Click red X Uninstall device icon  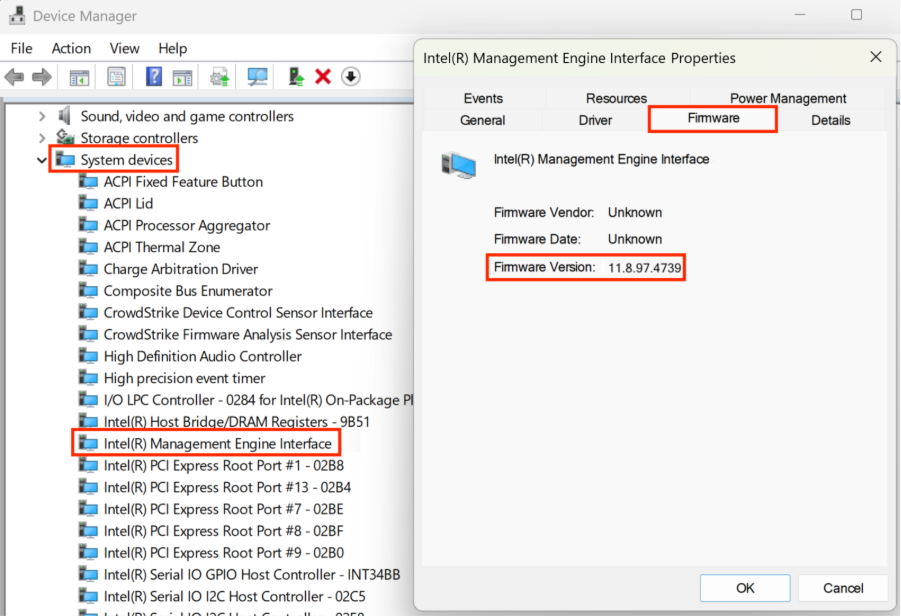tap(323, 77)
